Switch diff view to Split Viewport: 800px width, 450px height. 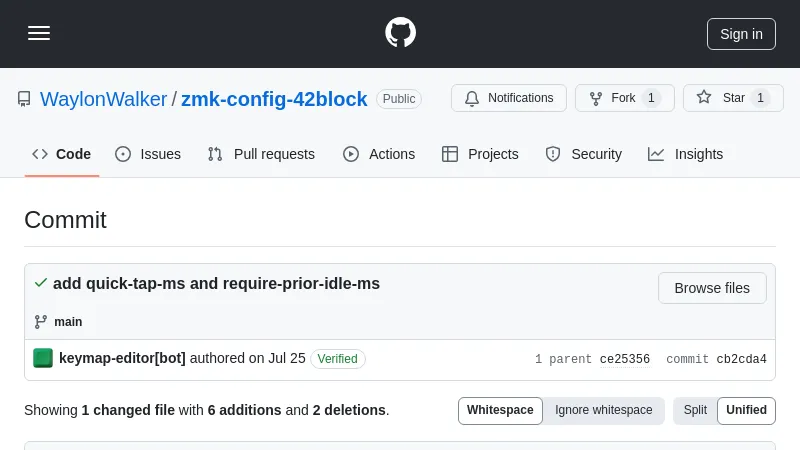coord(695,410)
